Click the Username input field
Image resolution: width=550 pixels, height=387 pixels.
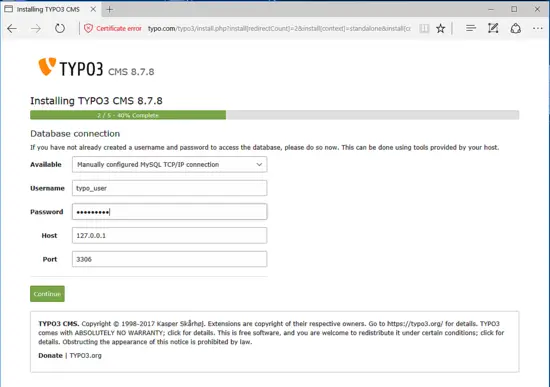point(169,188)
